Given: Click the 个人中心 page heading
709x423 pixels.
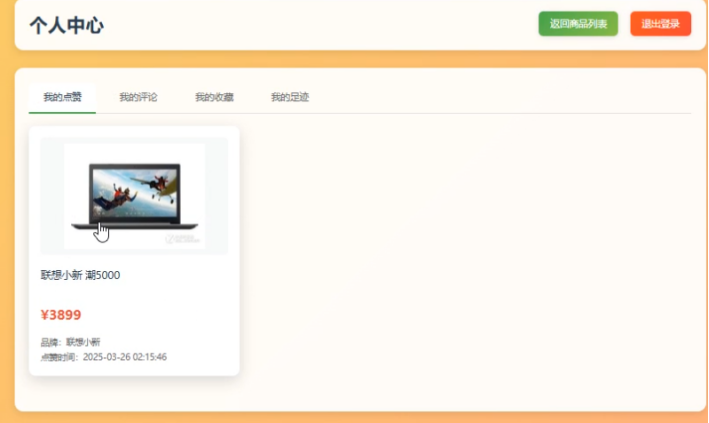Looking at the screenshot, I should pyautogui.click(x=67, y=25).
